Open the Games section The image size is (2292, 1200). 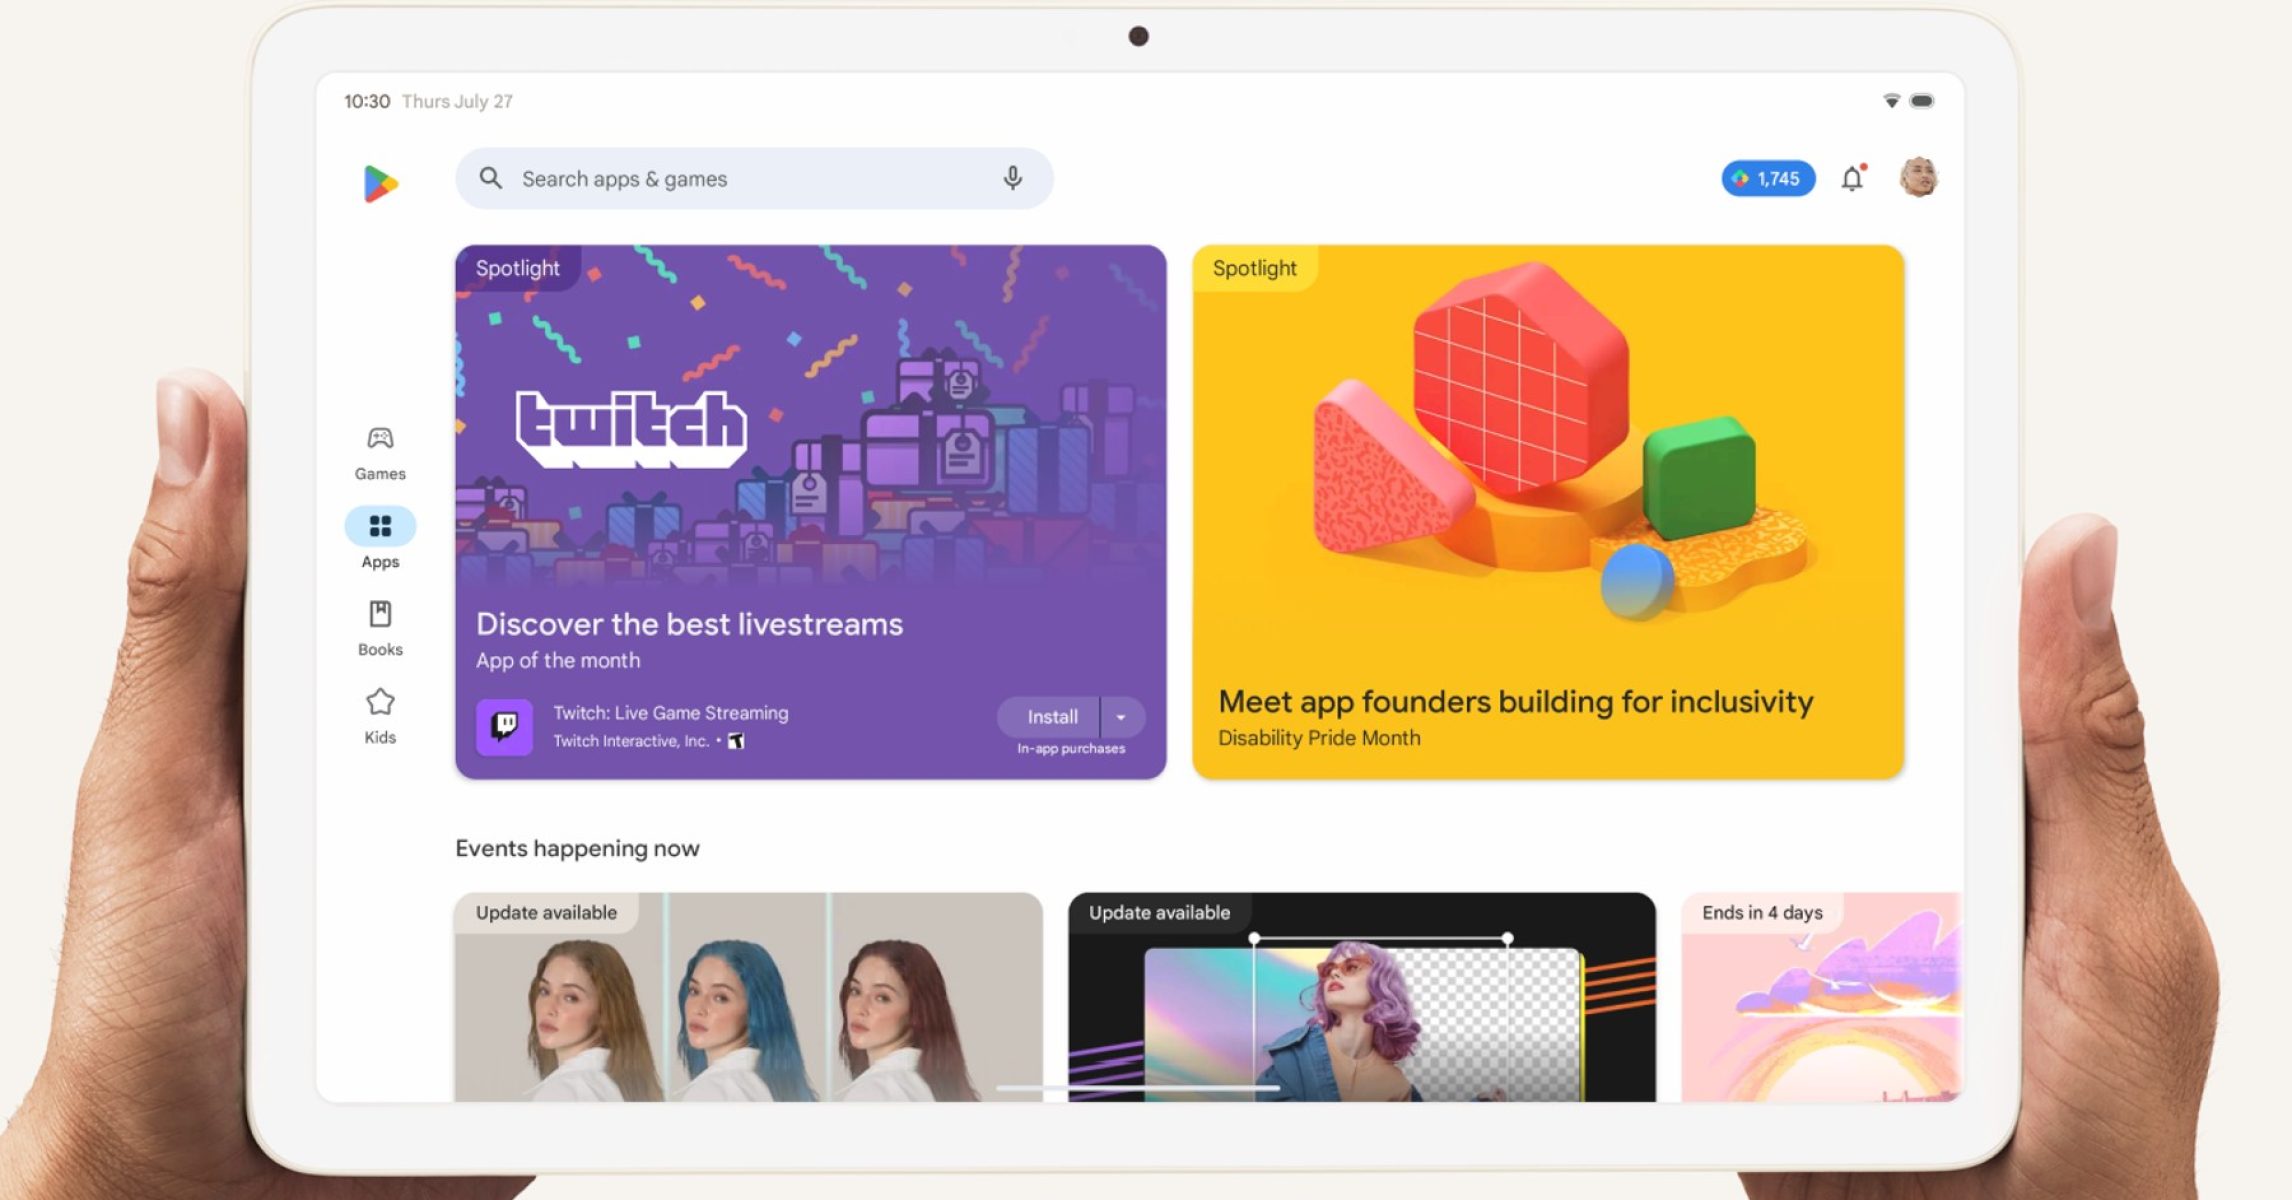coord(380,452)
